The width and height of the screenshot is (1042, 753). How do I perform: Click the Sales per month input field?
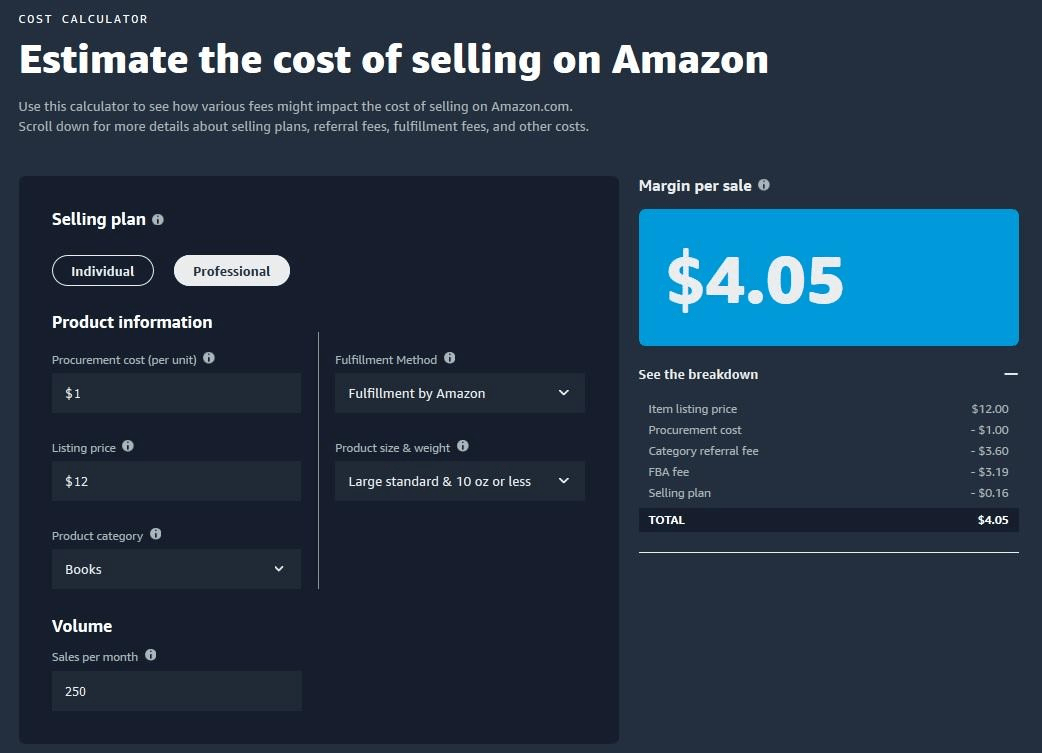[x=176, y=690]
